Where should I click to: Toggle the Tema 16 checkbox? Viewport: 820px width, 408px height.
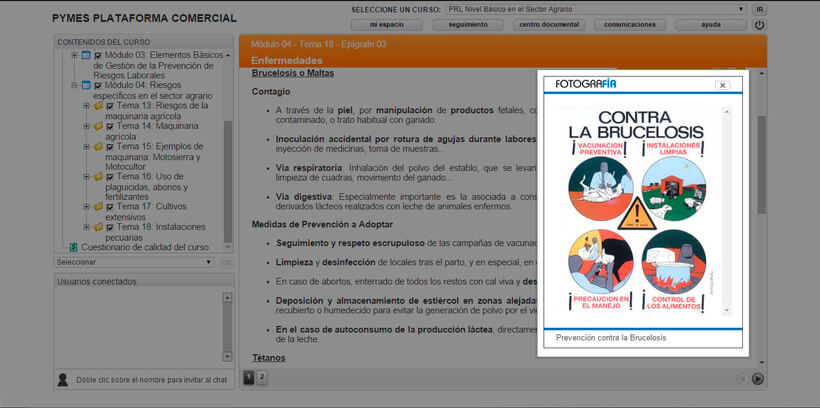pos(110,177)
